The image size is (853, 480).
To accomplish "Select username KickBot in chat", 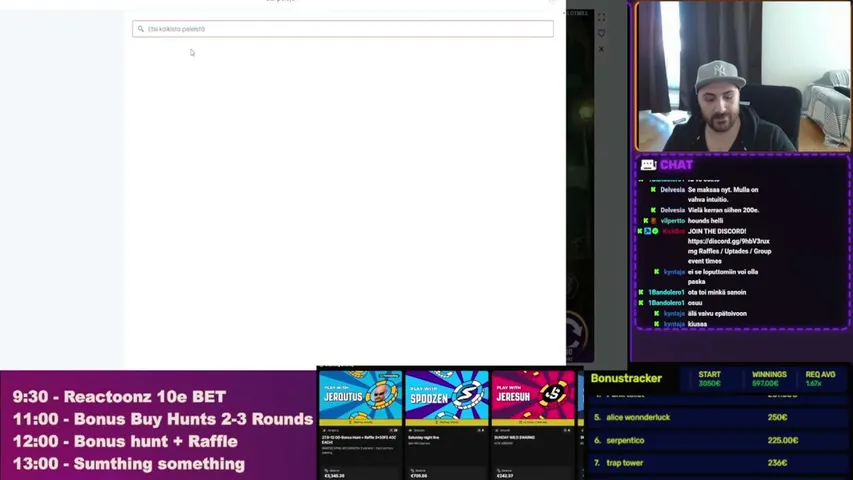I will point(673,231).
